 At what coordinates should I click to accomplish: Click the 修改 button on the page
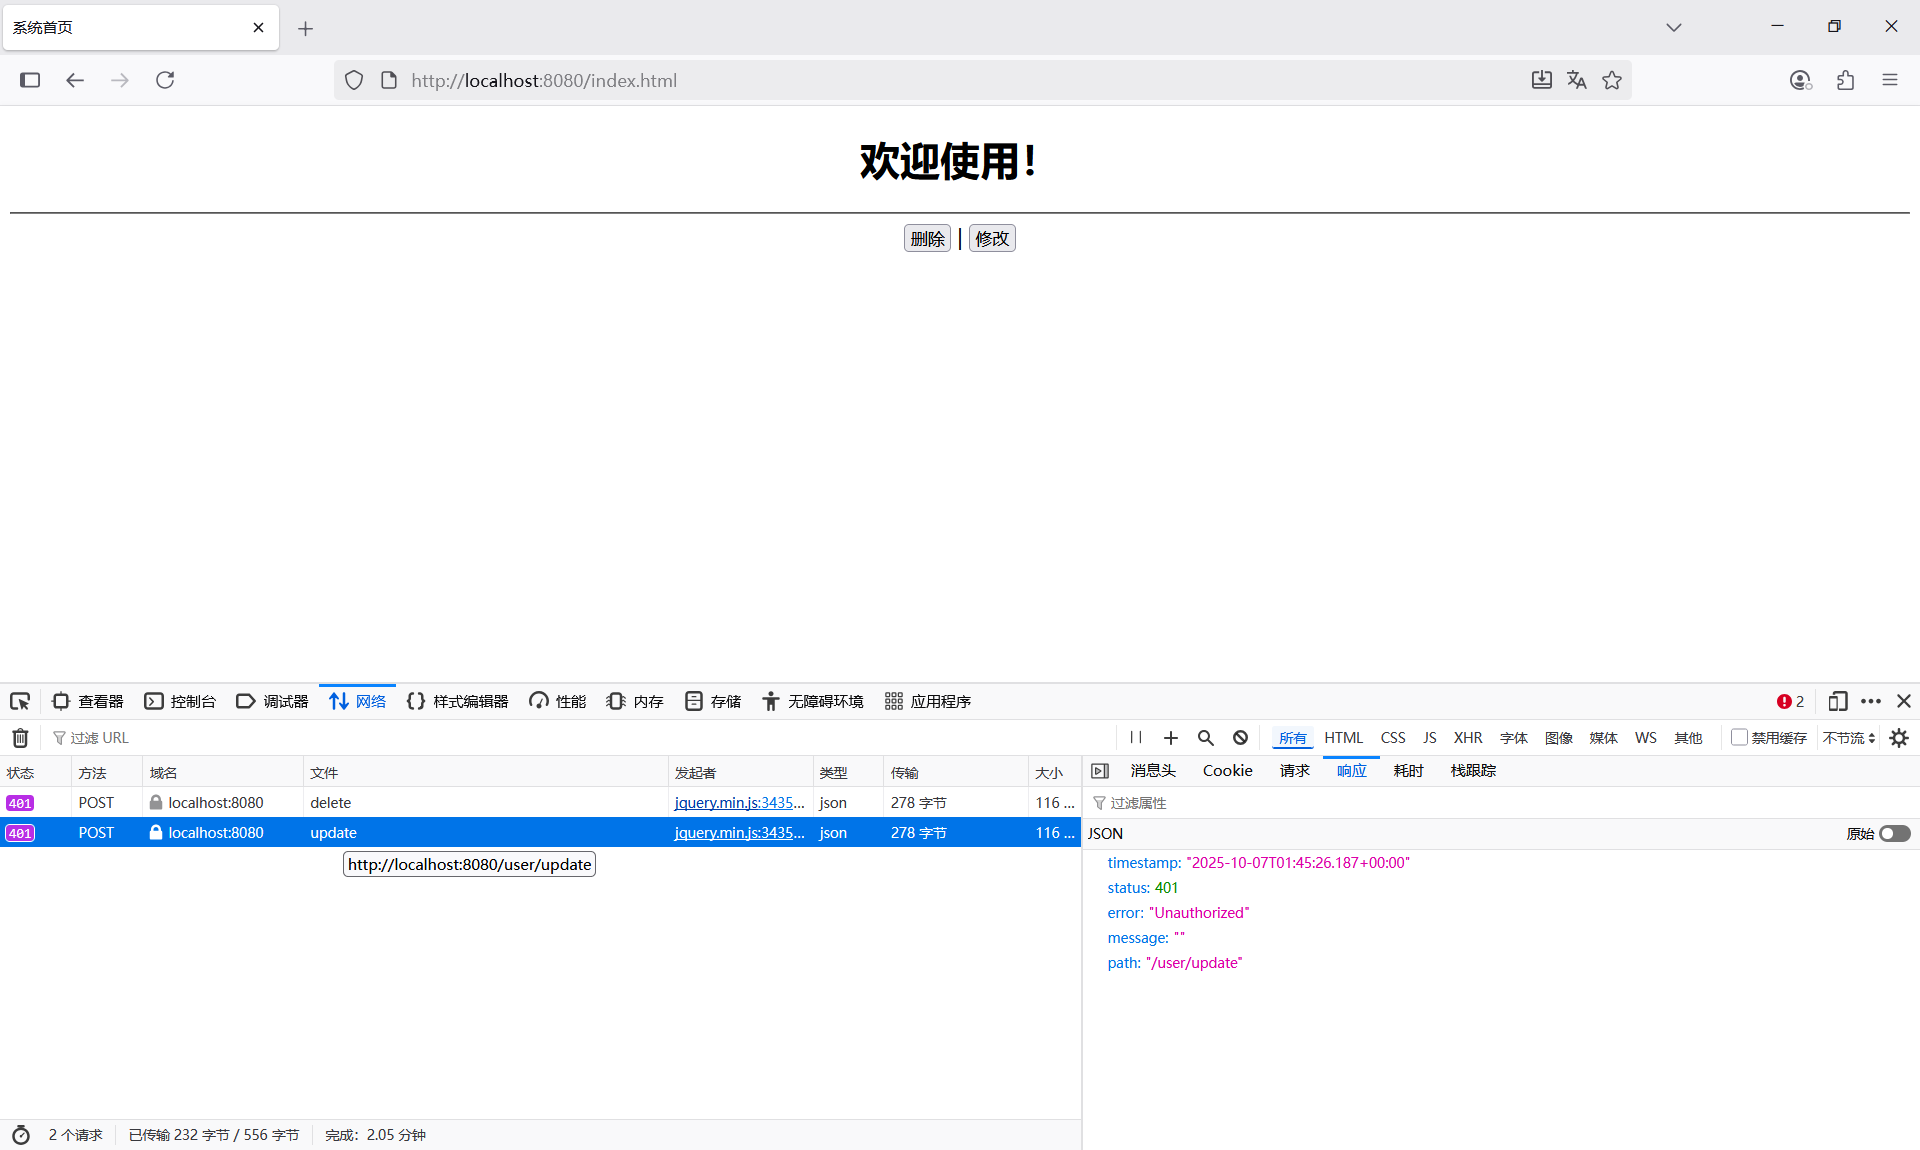click(x=991, y=238)
